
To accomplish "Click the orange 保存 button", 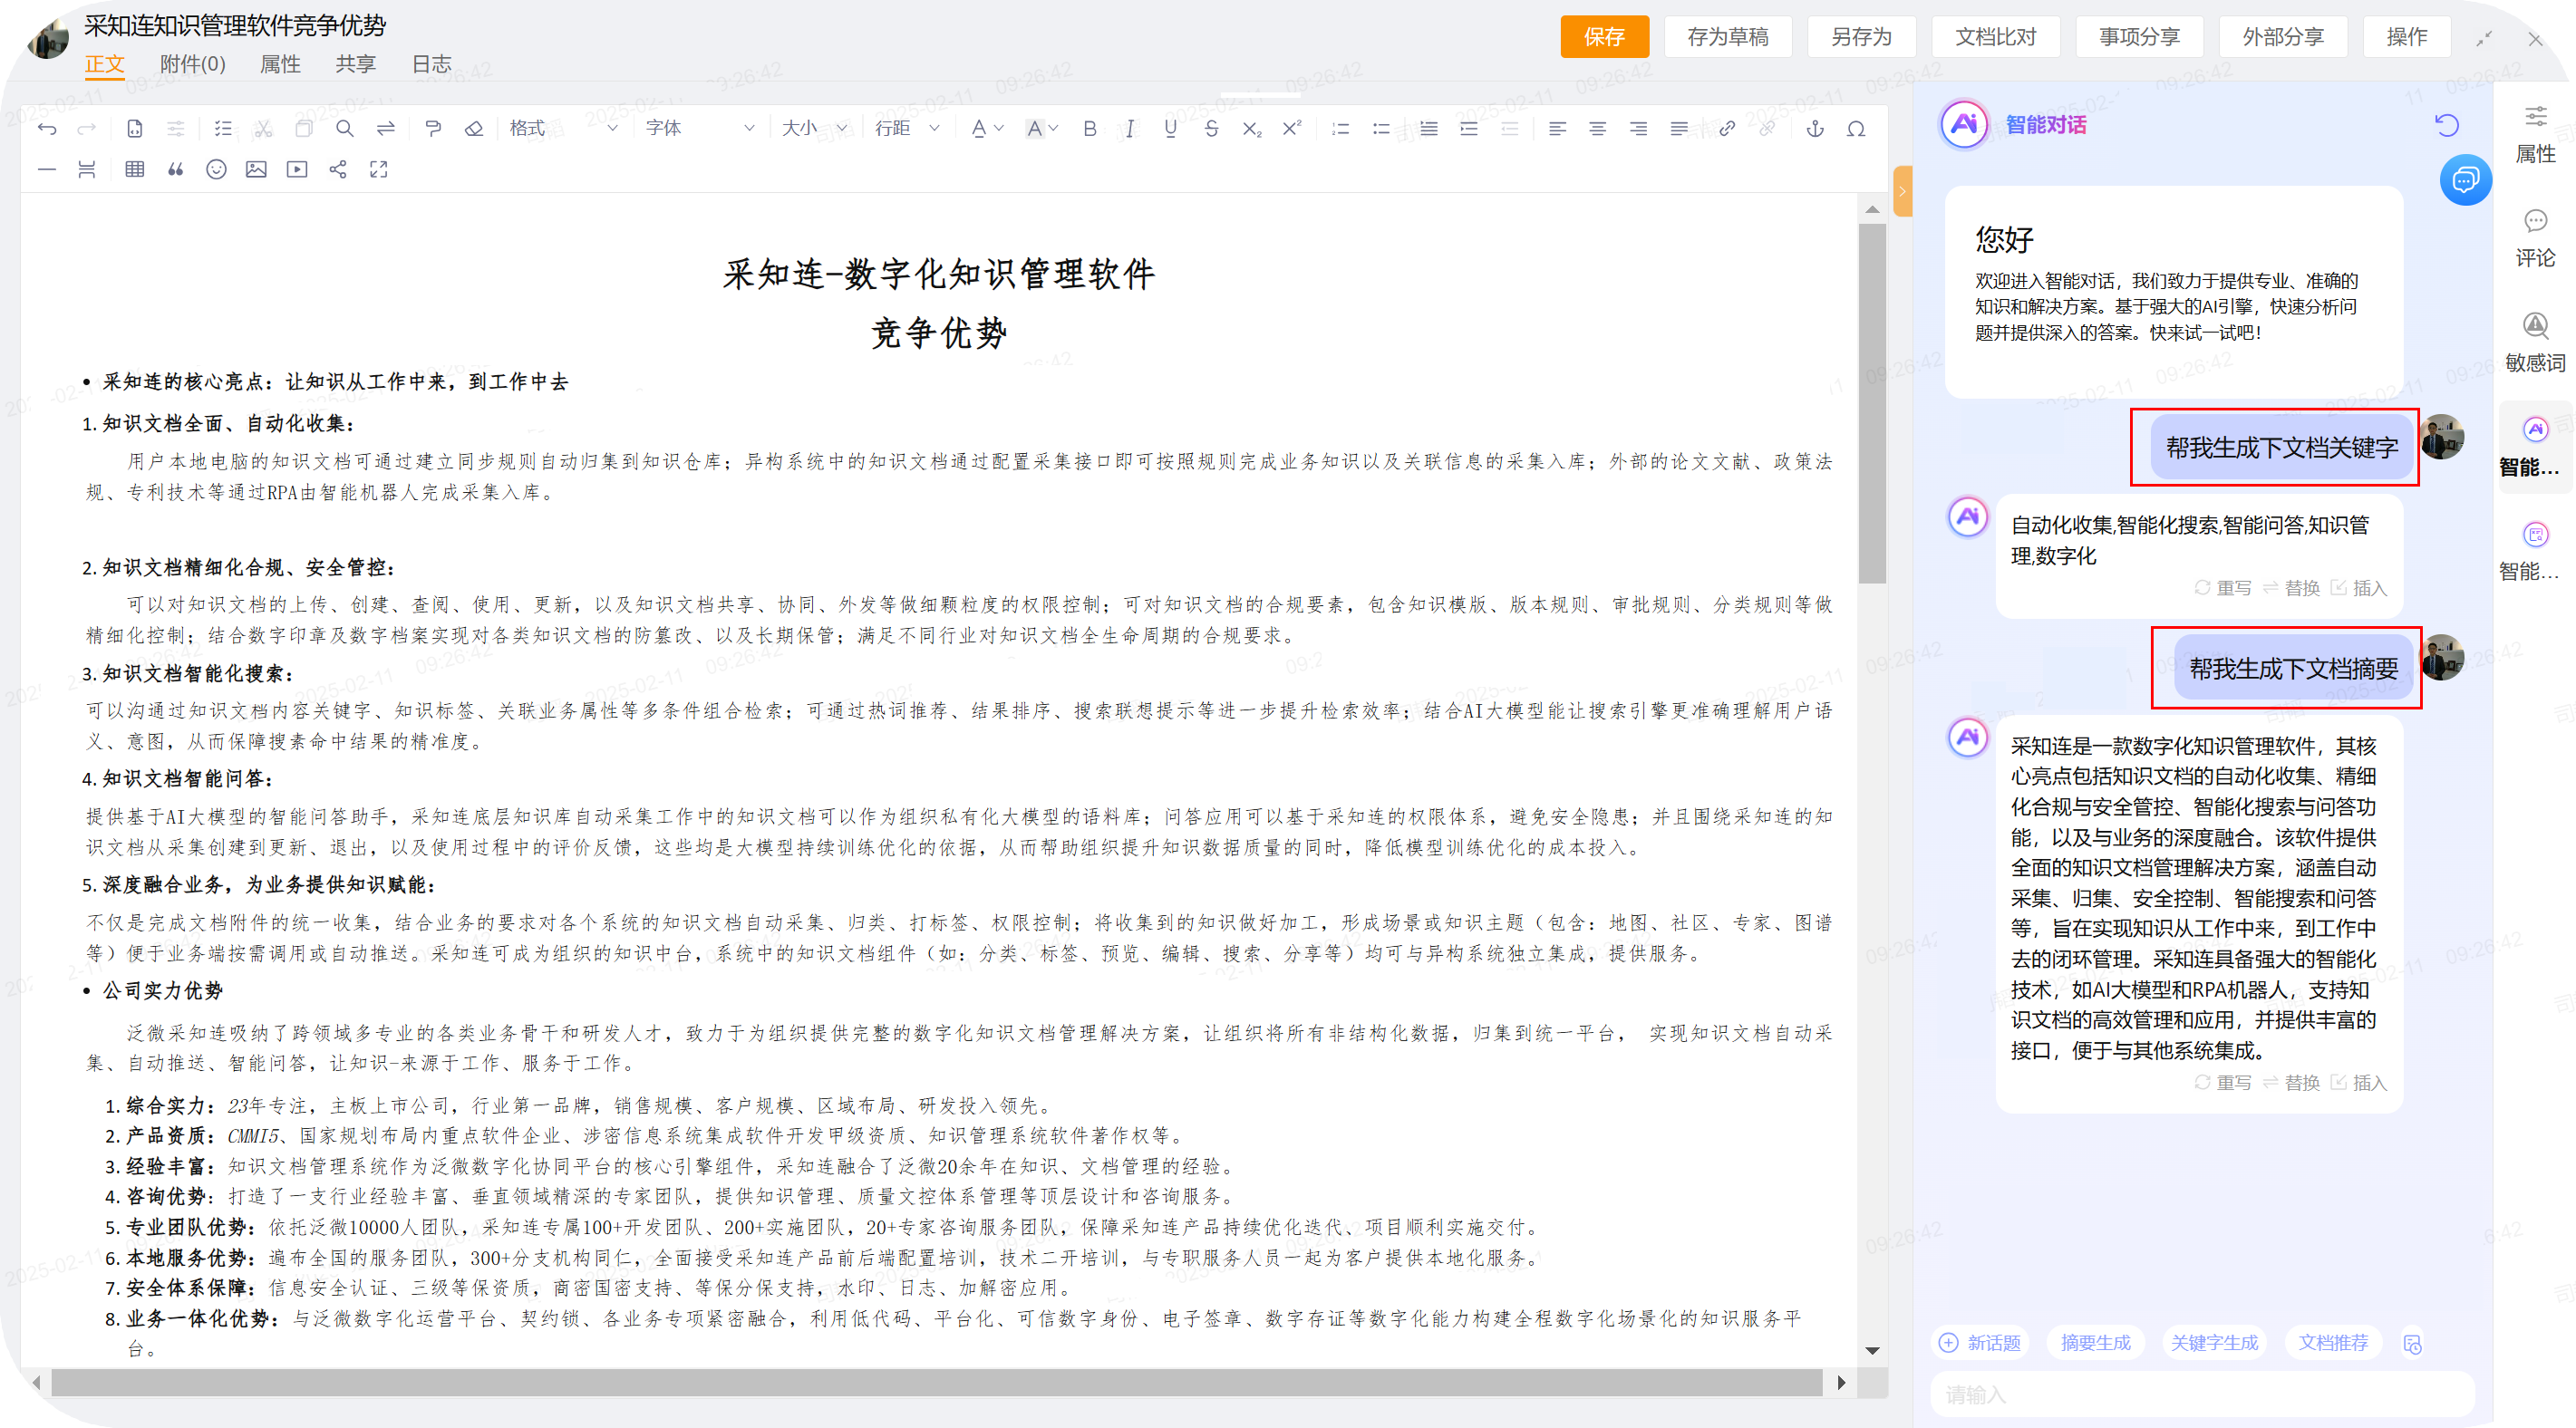I will pyautogui.click(x=1604, y=37).
